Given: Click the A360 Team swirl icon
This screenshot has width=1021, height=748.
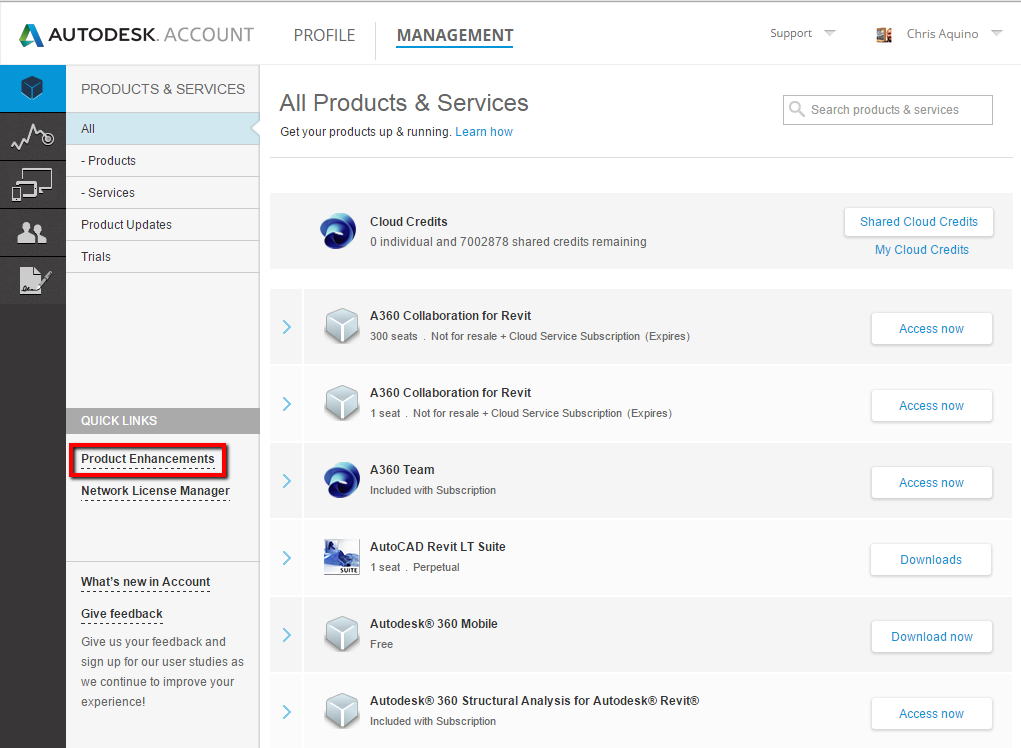Looking at the screenshot, I should (342, 480).
